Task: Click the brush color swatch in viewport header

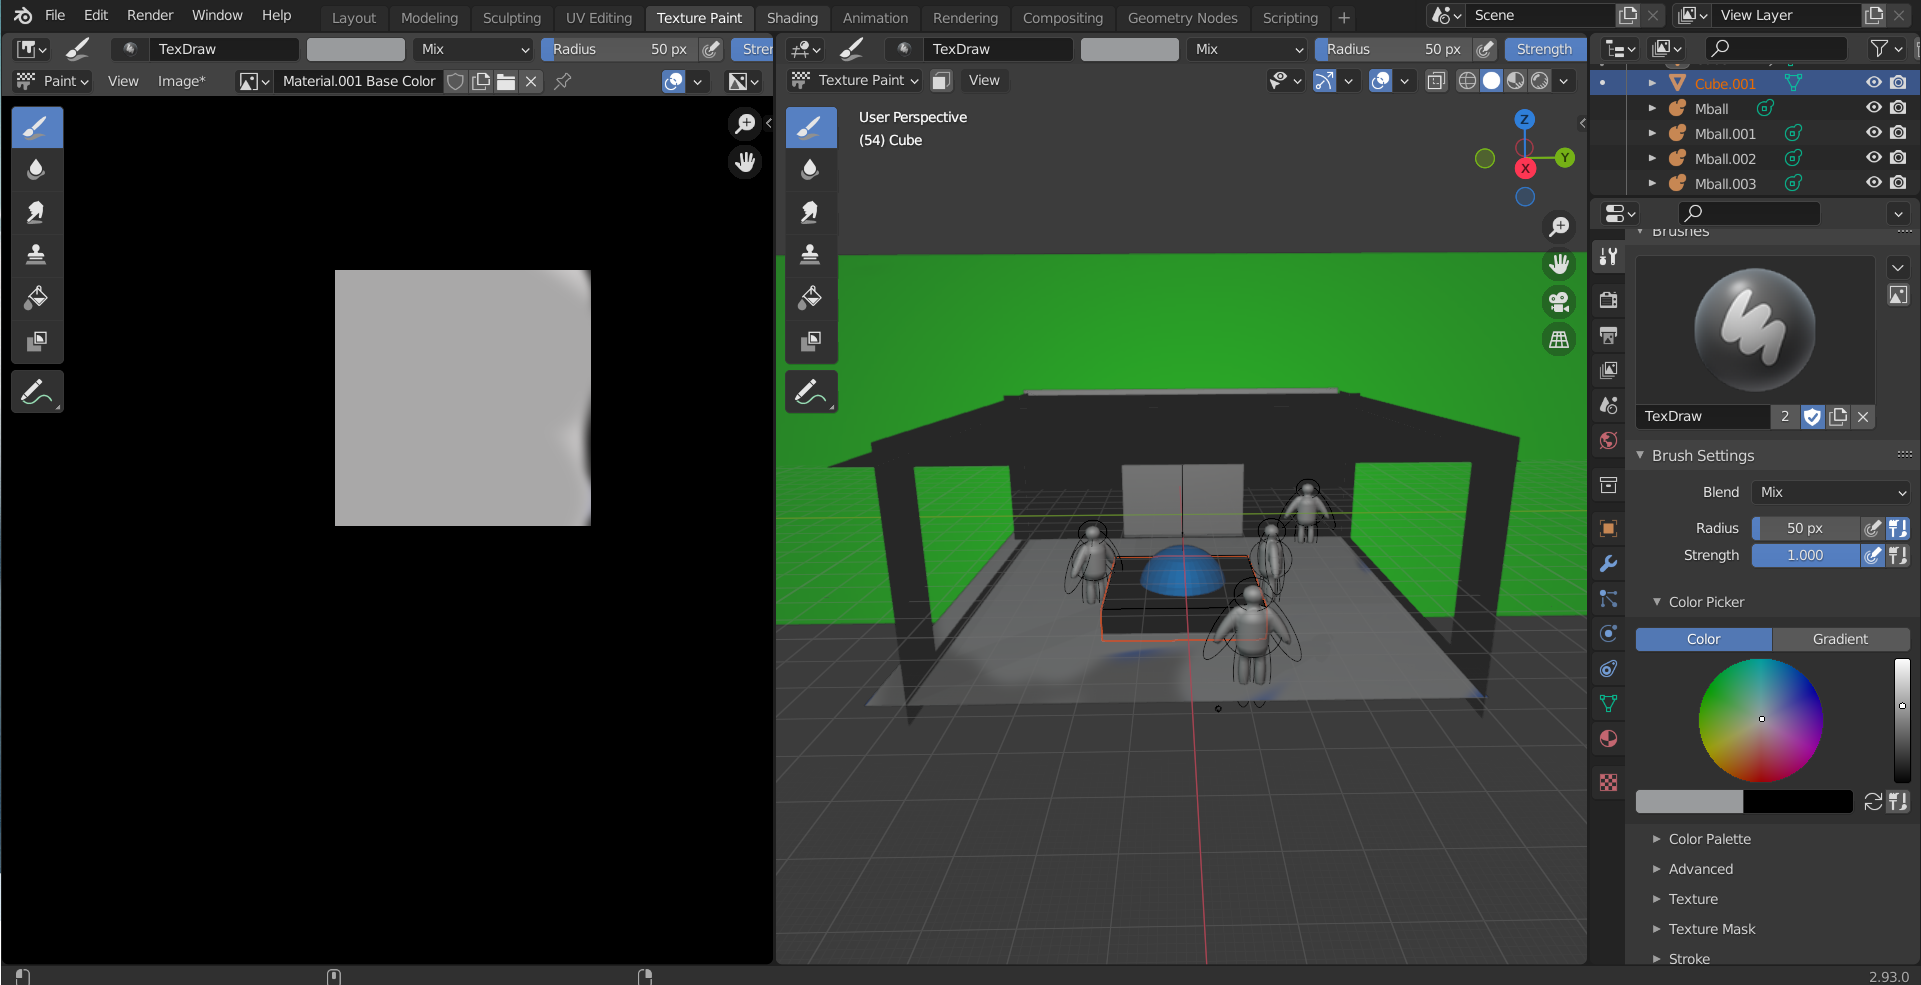Action: pyautogui.click(x=1129, y=49)
